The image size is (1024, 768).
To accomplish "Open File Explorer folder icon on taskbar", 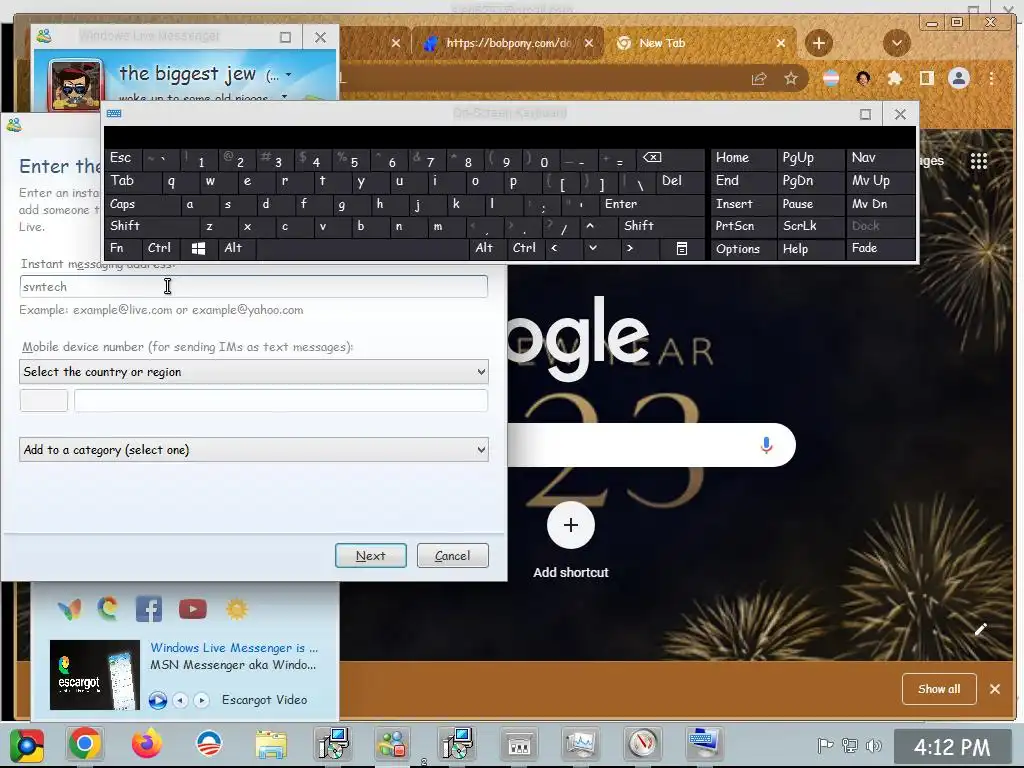I will click(271, 744).
